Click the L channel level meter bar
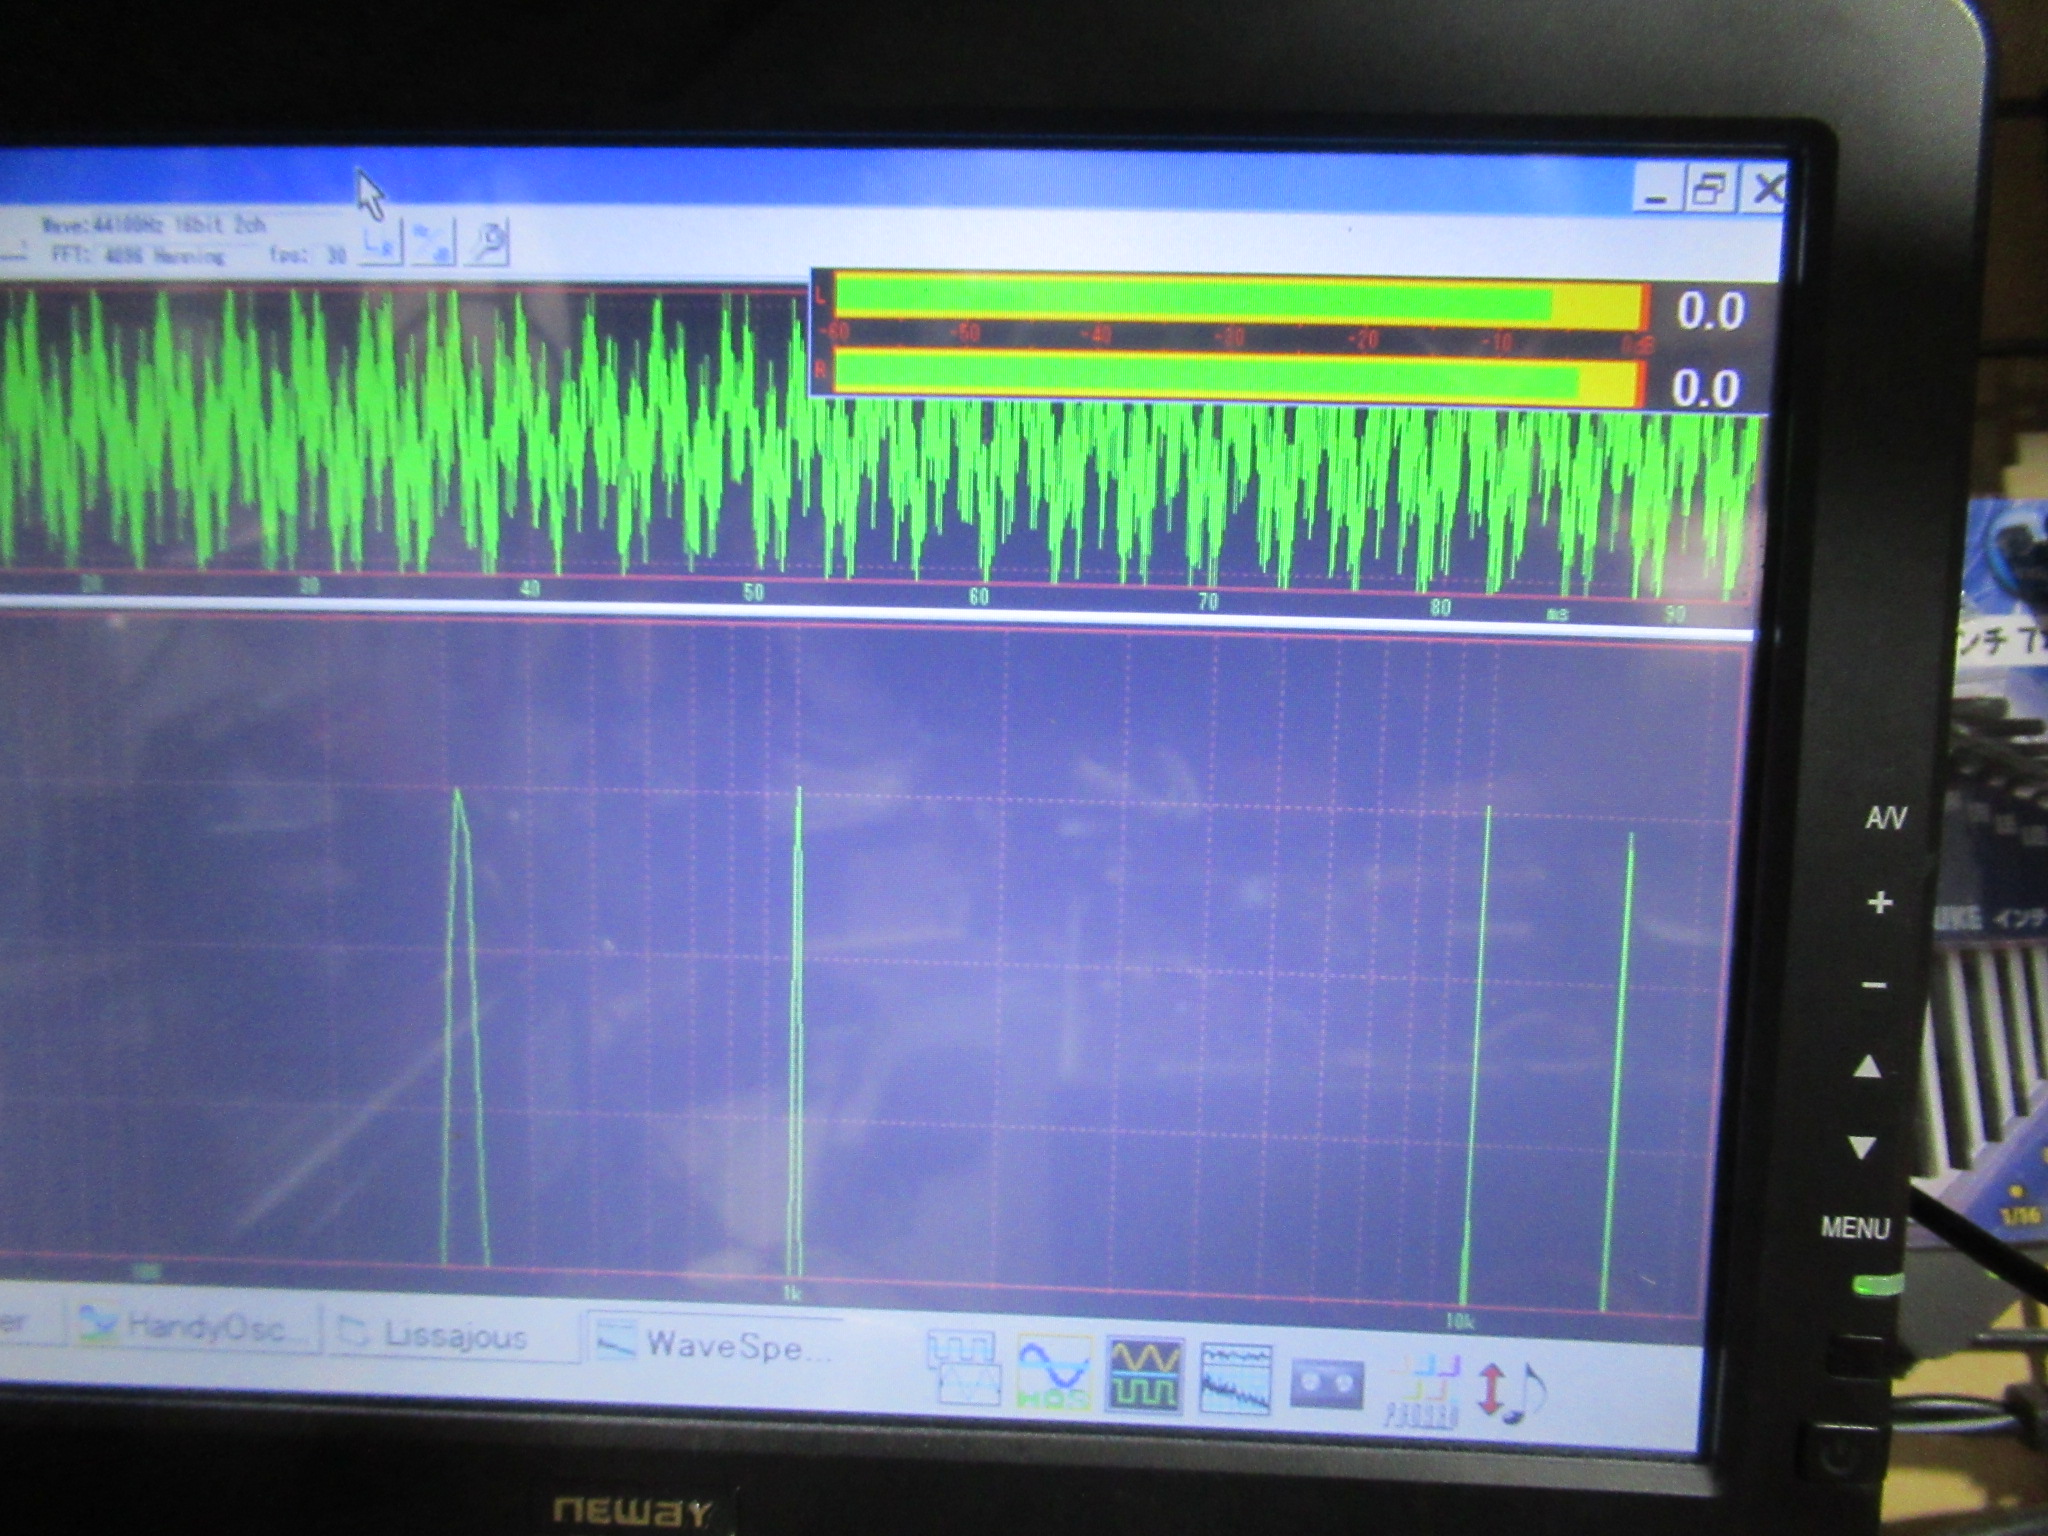 (x=1238, y=300)
